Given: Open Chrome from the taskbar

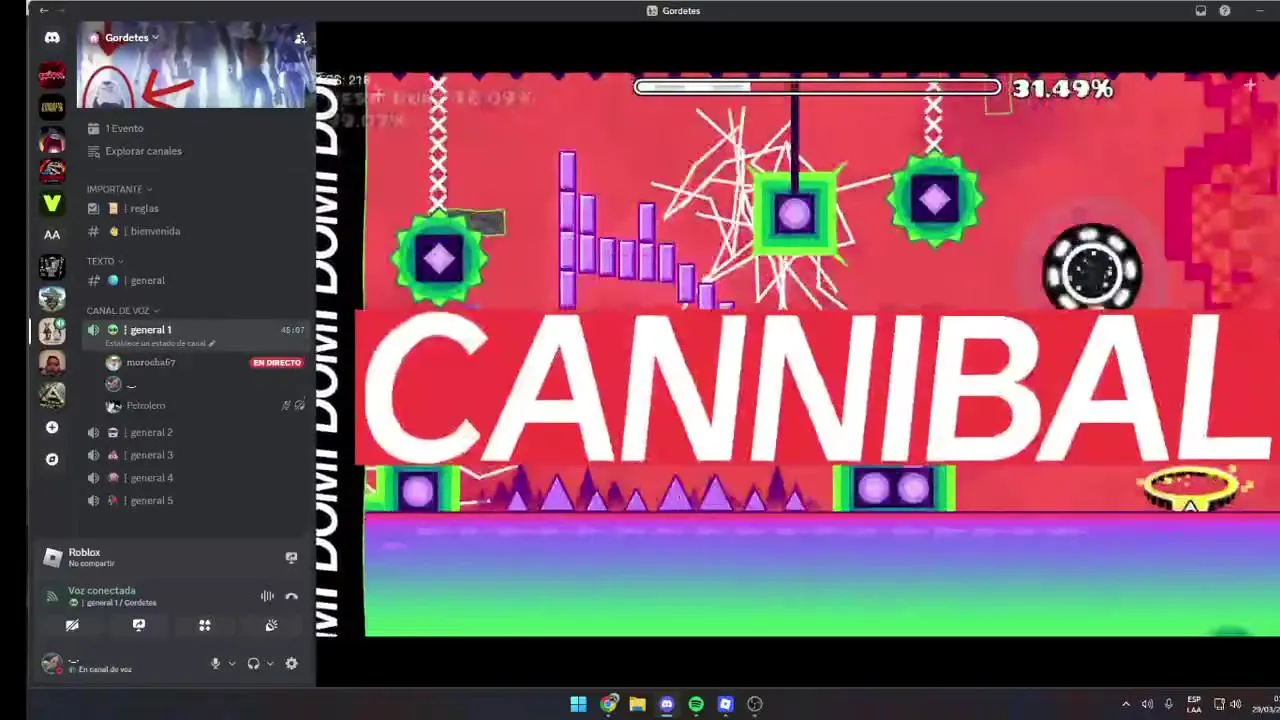Looking at the screenshot, I should [x=608, y=704].
